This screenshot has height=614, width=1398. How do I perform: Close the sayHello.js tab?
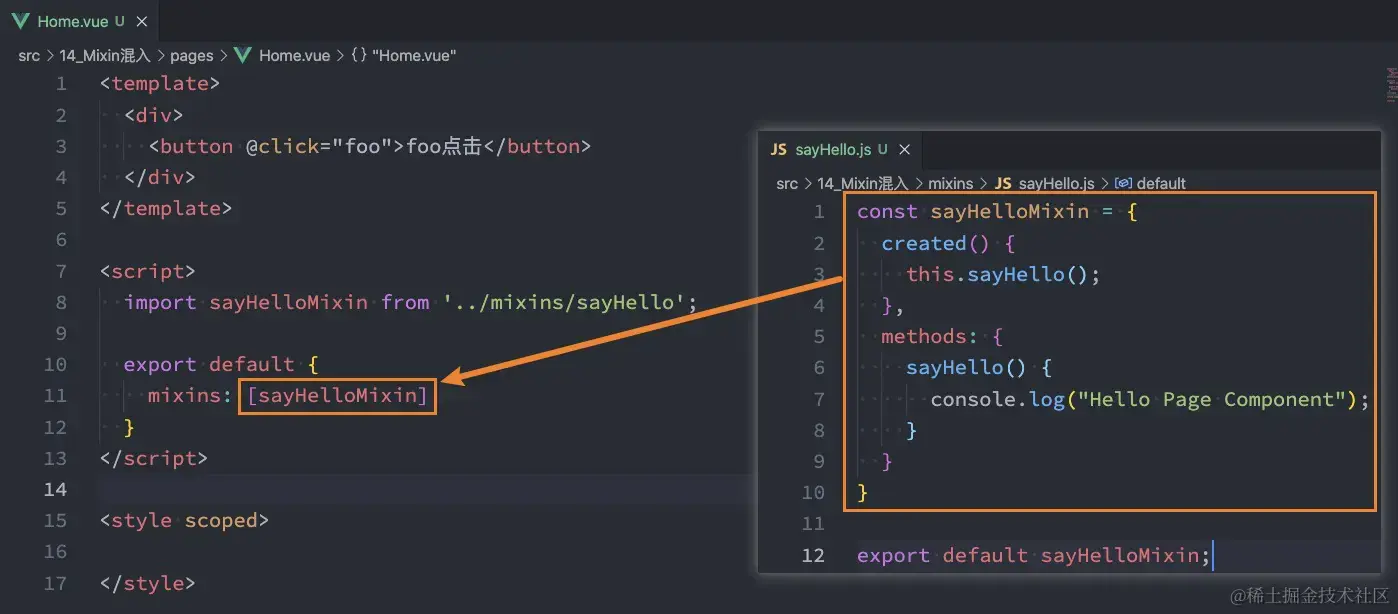click(x=904, y=150)
